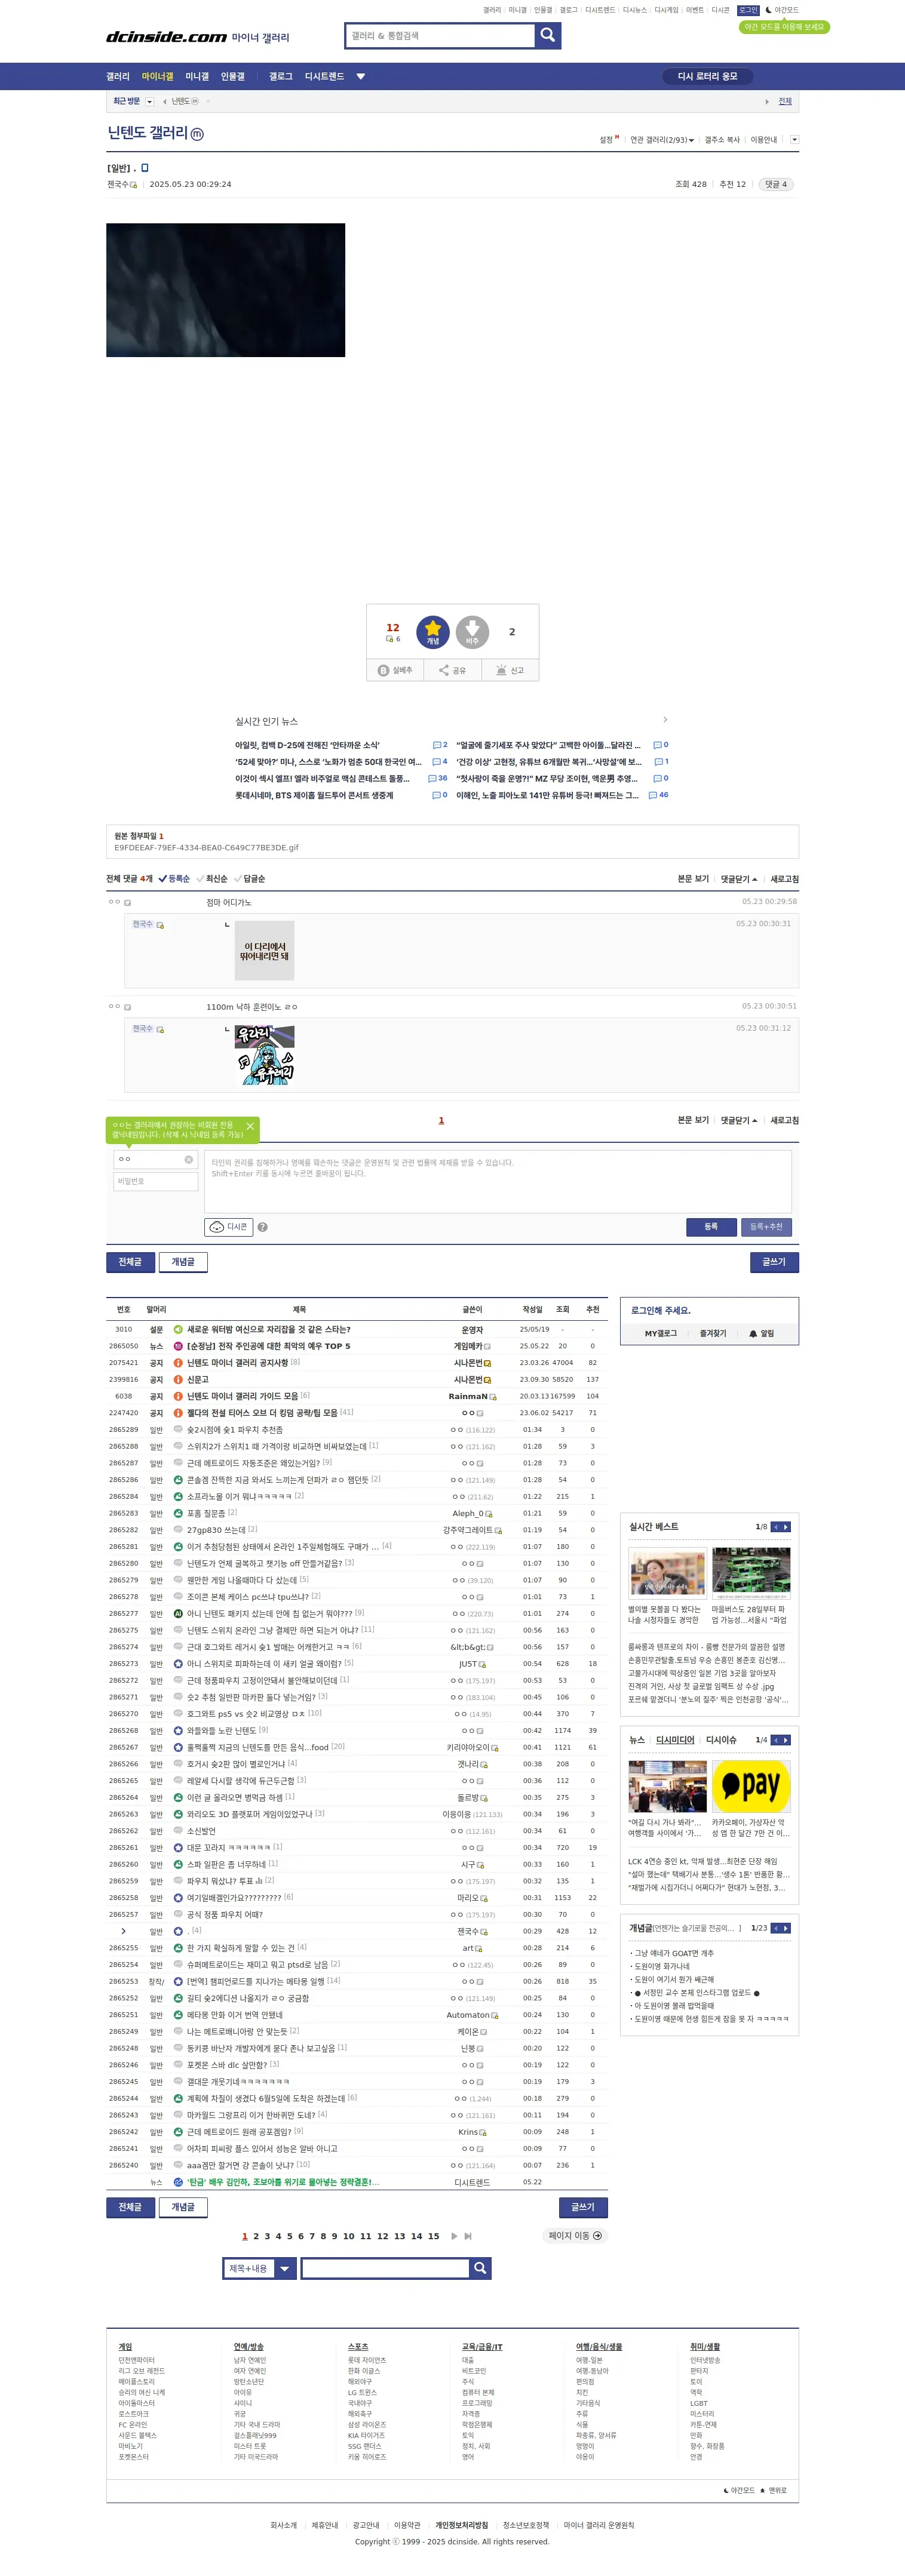This screenshot has width=905, height=2576.
Task: Click 등록+추천 button
Action: tap(767, 1226)
